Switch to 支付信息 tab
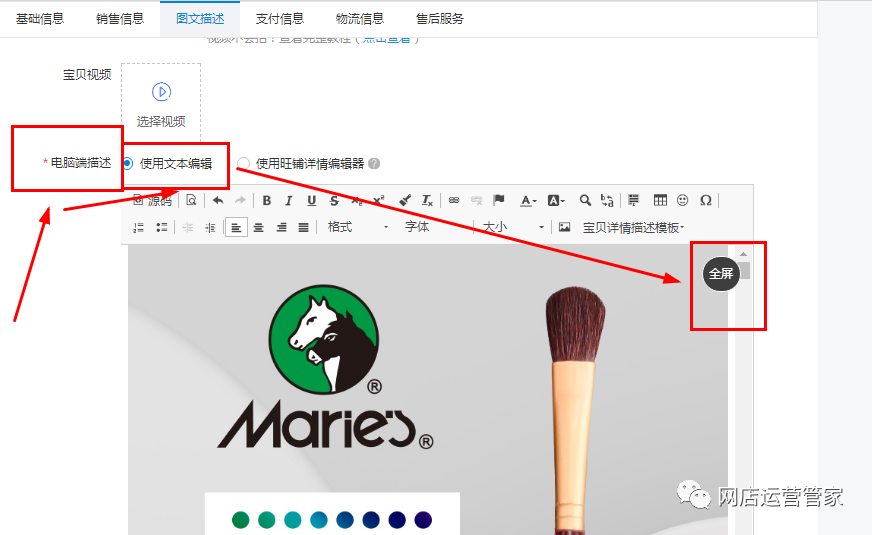Screen dimensions: 872x535 pyautogui.click(x=280, y=19)
